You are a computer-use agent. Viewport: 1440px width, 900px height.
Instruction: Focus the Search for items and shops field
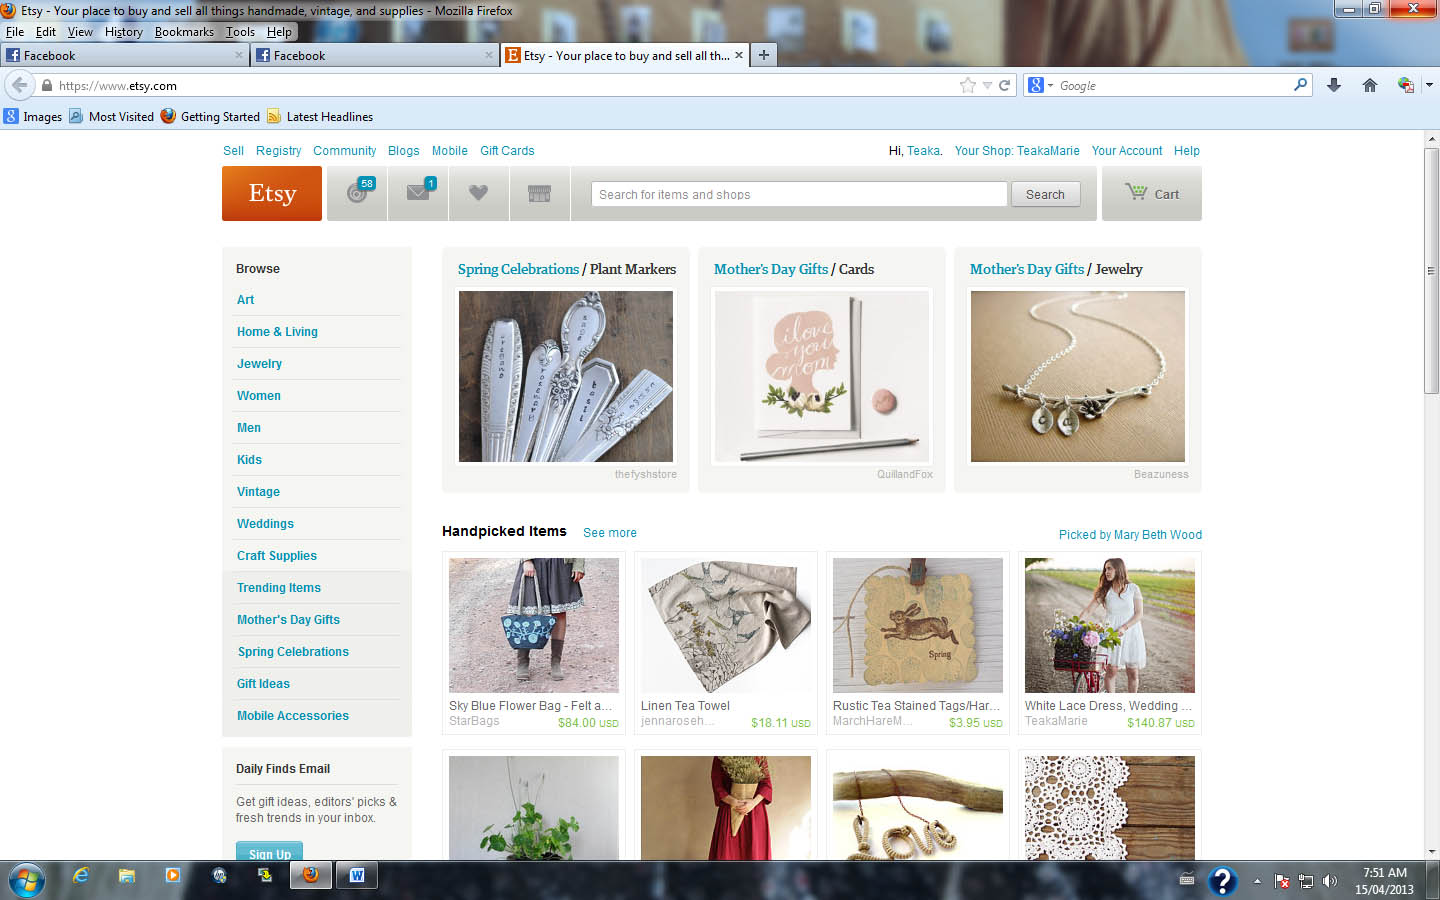click(x=799, y=194)
